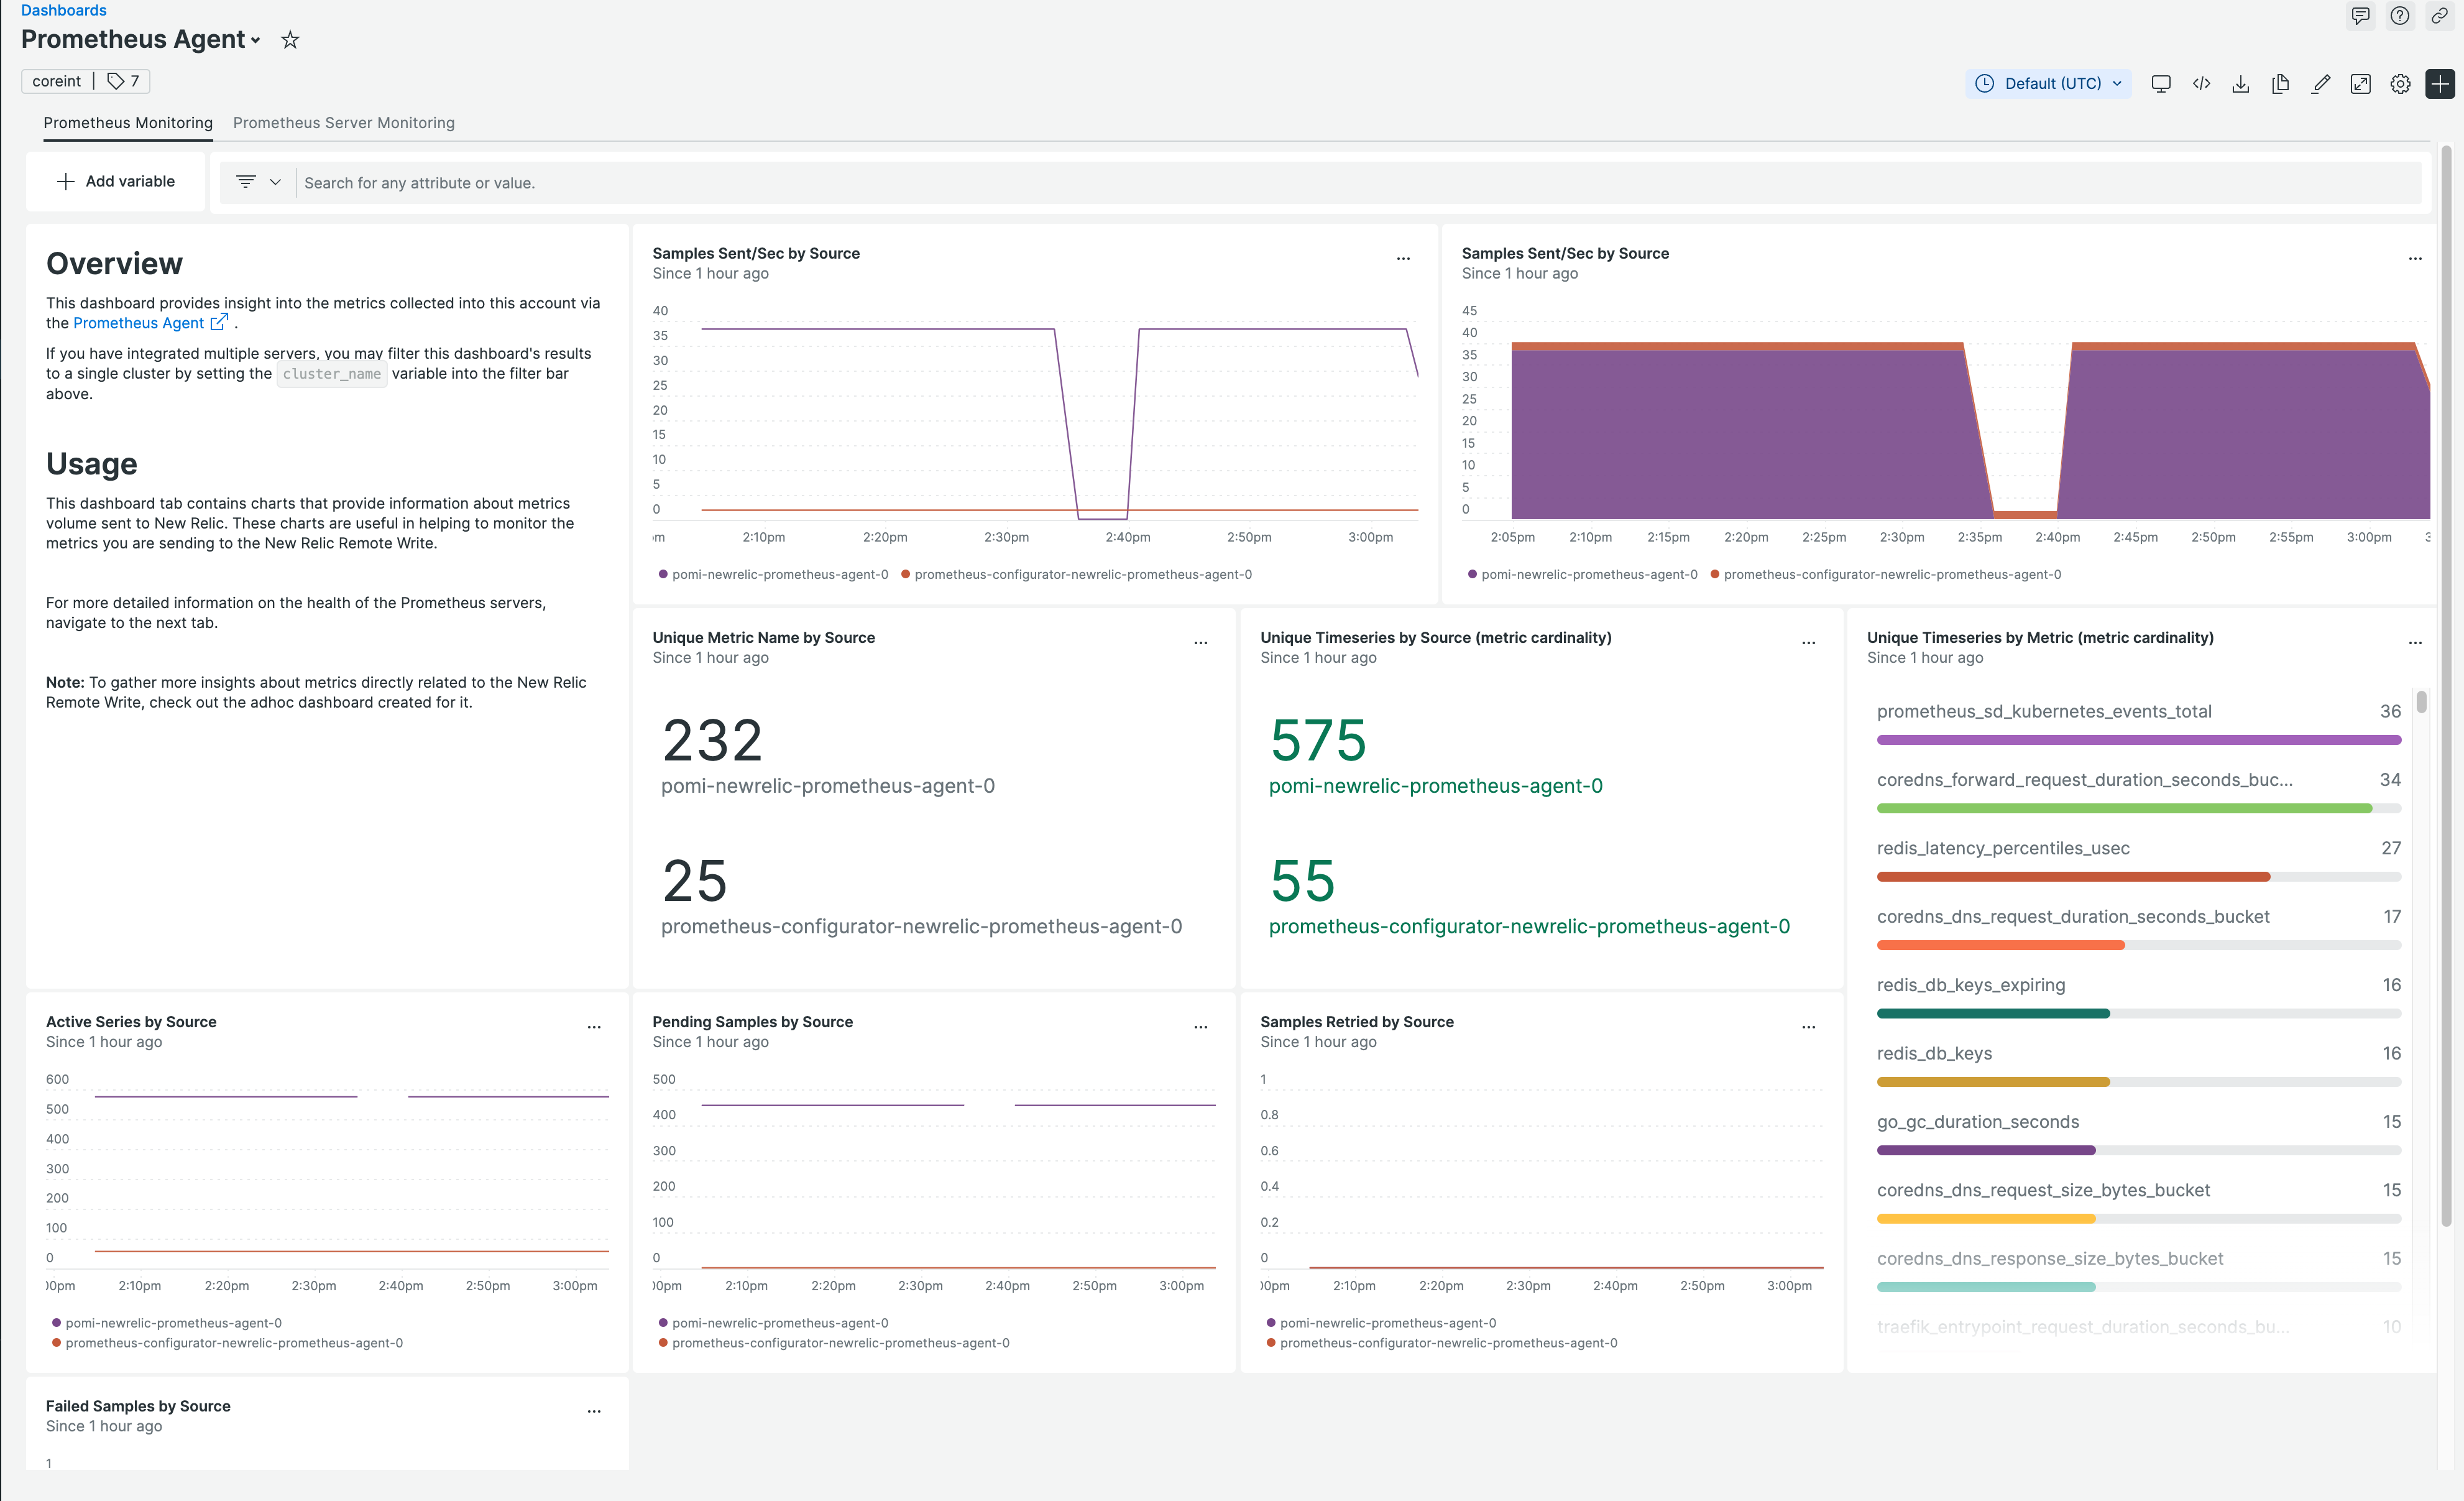Click the 232 unique metric name value
2464x1501 pixels.
712,741
